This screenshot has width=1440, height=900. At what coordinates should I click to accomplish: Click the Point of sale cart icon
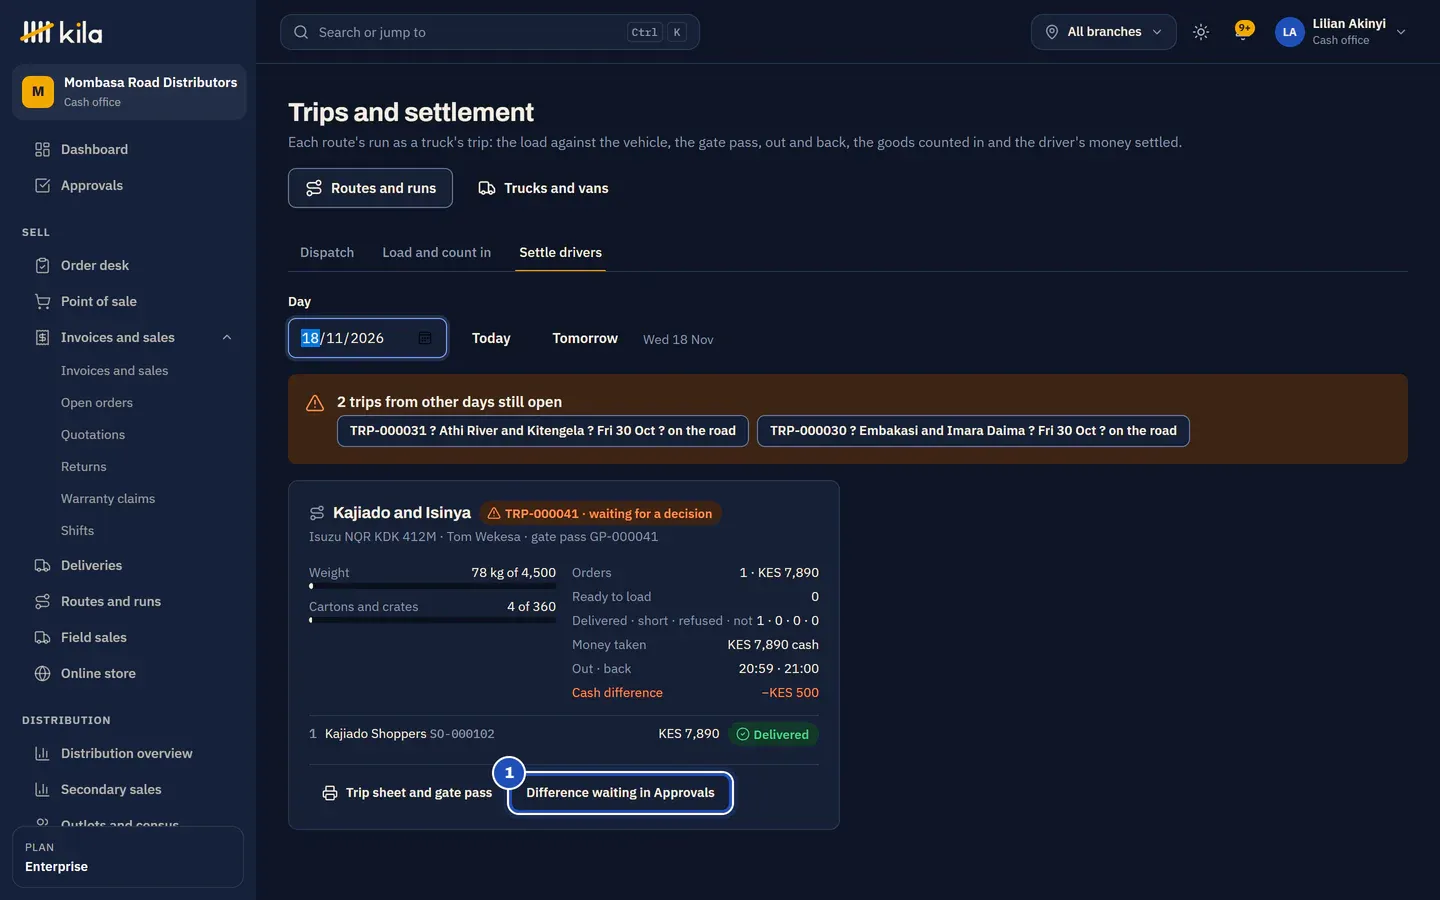pos(42,301)
